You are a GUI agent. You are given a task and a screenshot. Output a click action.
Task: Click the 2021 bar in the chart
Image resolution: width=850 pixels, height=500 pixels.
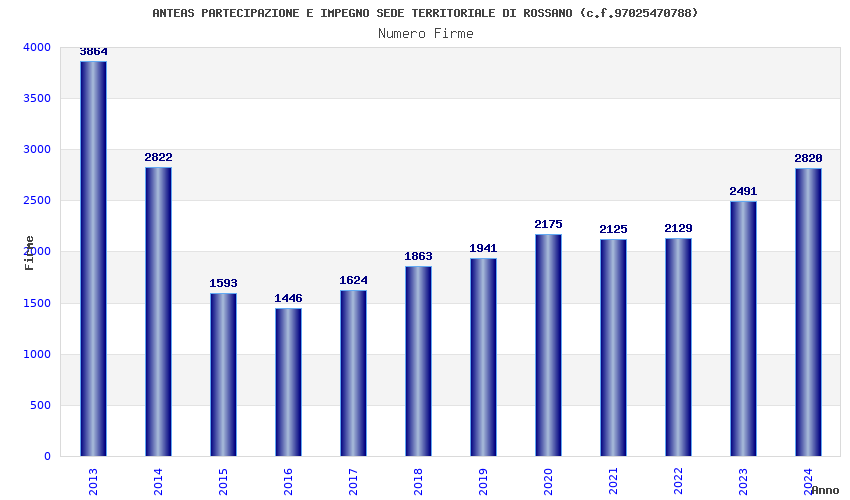[614, 348]
